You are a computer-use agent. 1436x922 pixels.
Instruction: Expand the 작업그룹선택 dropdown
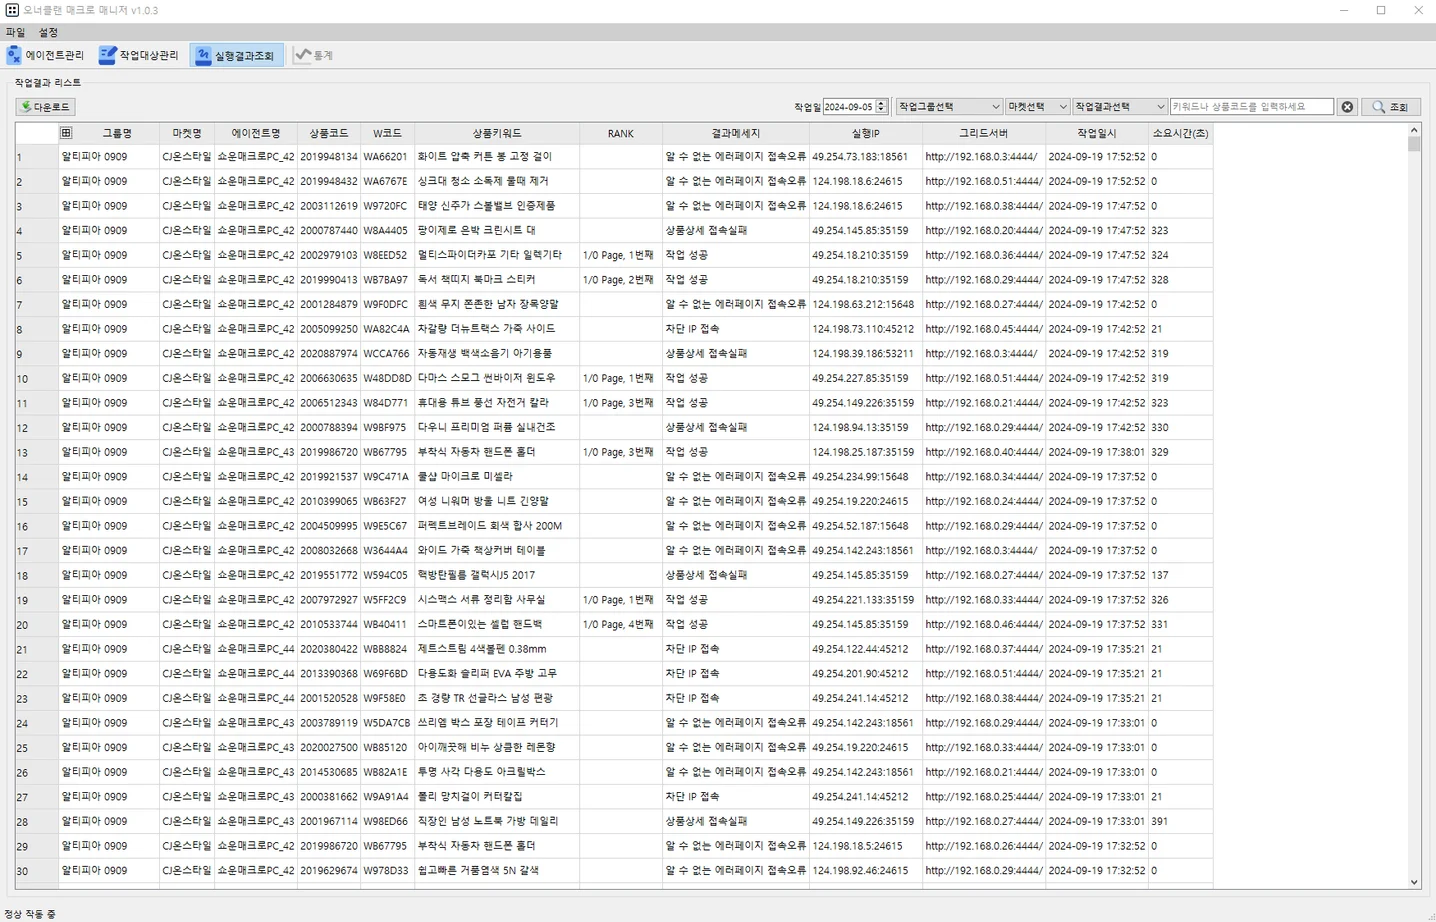point(948,107)
